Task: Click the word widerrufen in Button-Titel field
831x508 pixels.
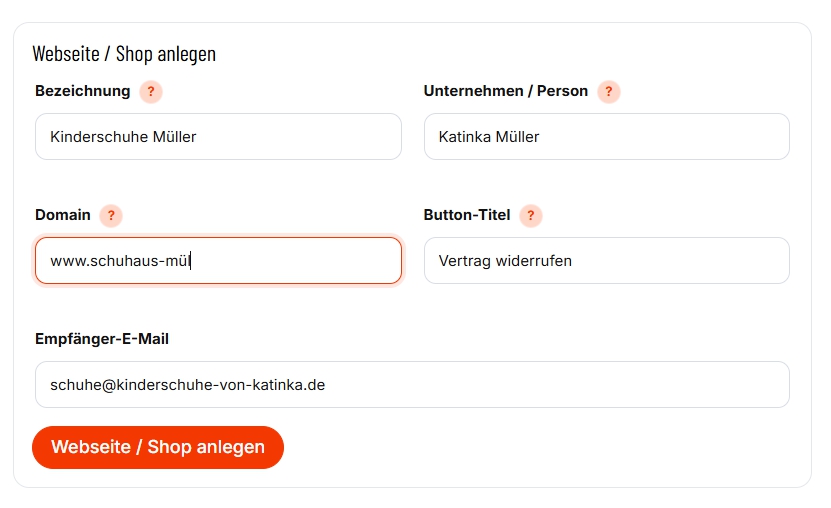Action: (537, 261)
